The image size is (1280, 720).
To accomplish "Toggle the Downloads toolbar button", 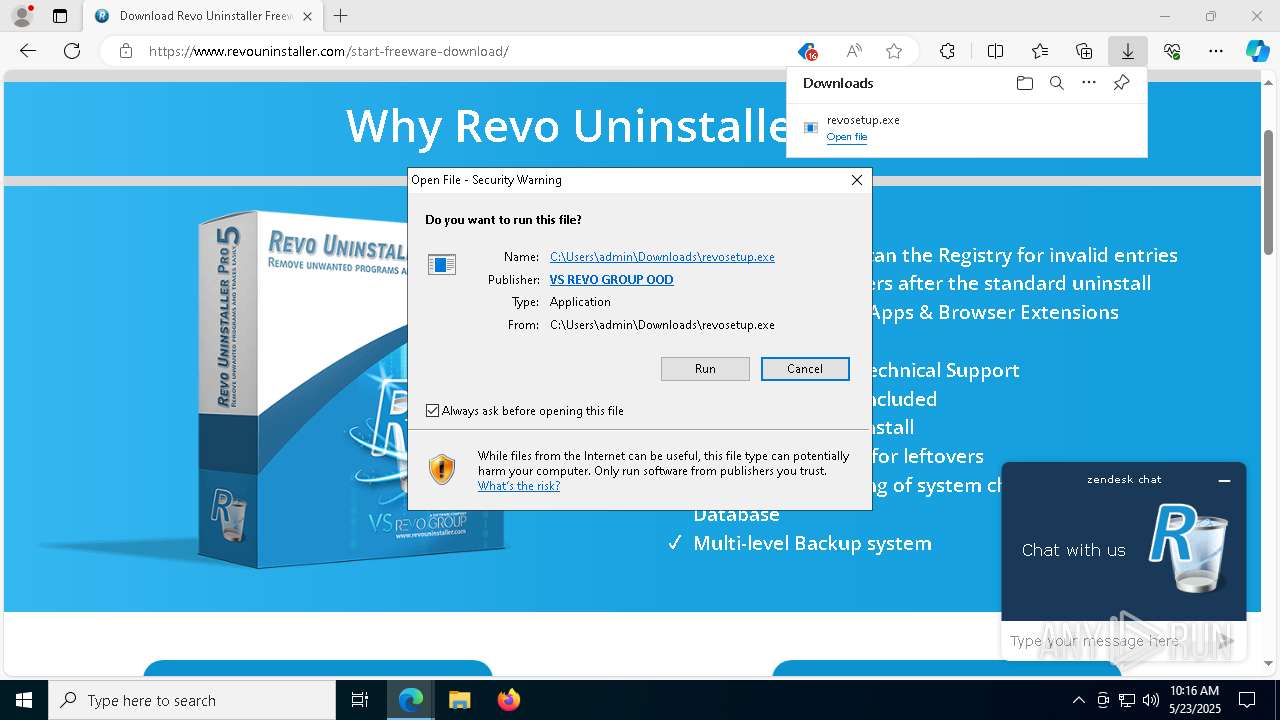I will pyautogui.click(x=1127, y=51).
